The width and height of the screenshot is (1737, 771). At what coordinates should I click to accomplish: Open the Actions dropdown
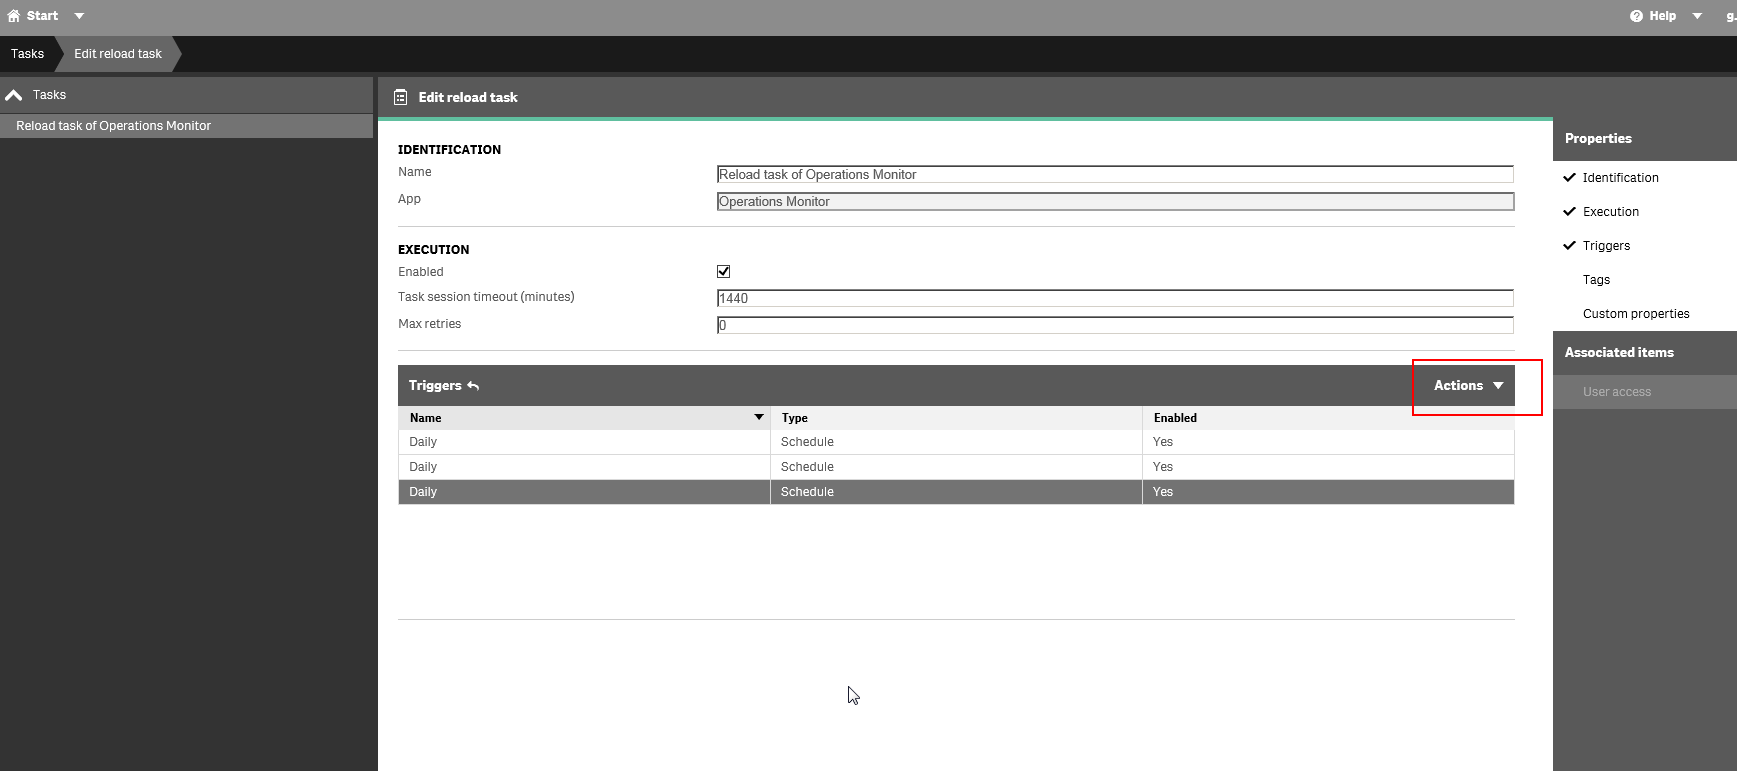click(x=1468, y=385)
